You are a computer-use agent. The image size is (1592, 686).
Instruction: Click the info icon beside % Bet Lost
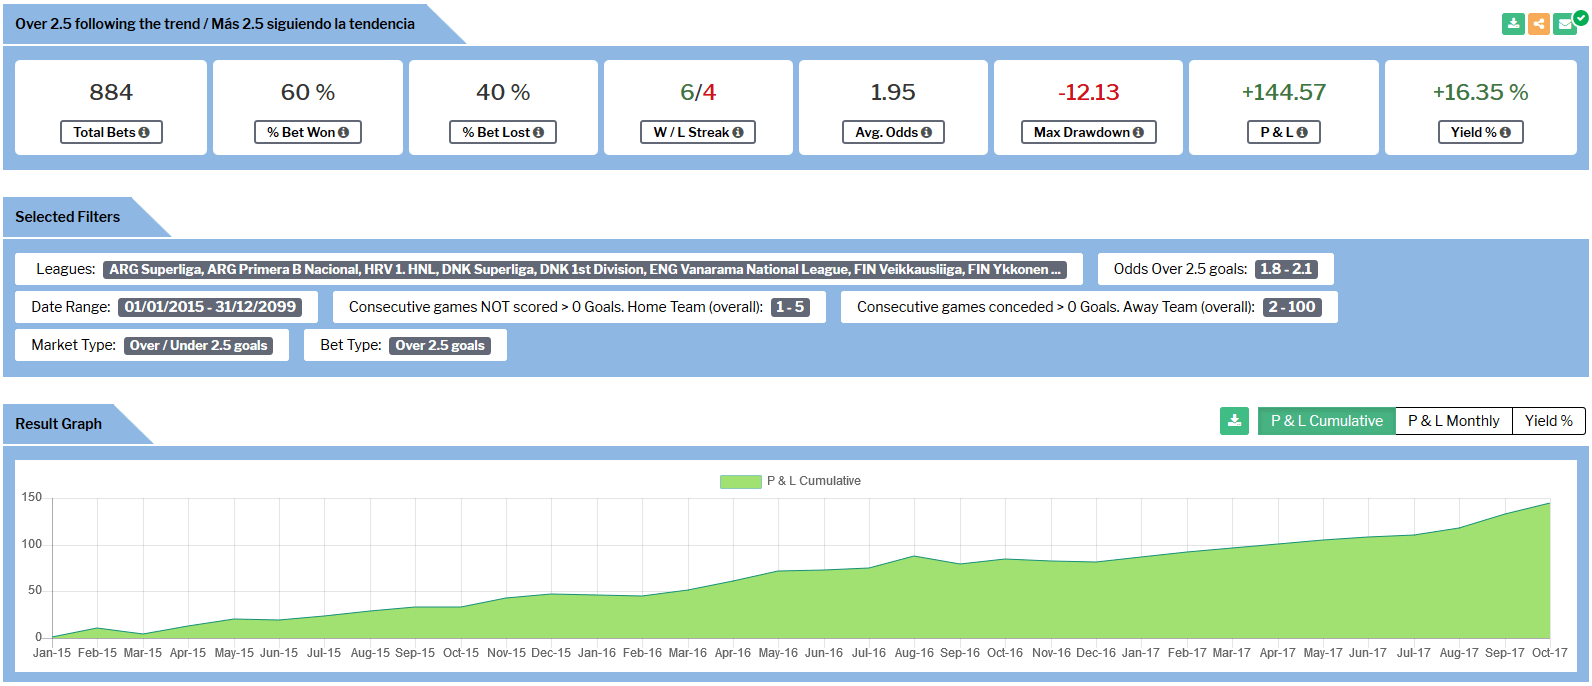point(539,133)
